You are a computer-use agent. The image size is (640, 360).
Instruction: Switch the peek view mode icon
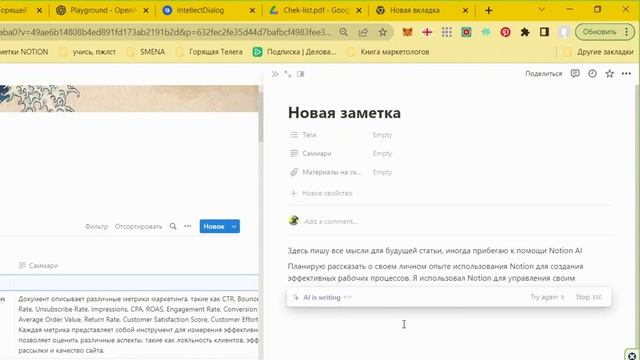coord(301,74)
